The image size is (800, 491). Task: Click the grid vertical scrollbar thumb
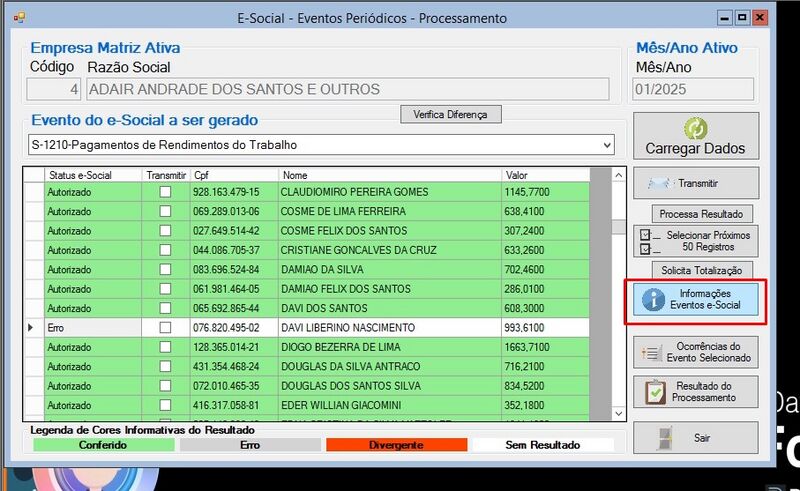[619, 227]
